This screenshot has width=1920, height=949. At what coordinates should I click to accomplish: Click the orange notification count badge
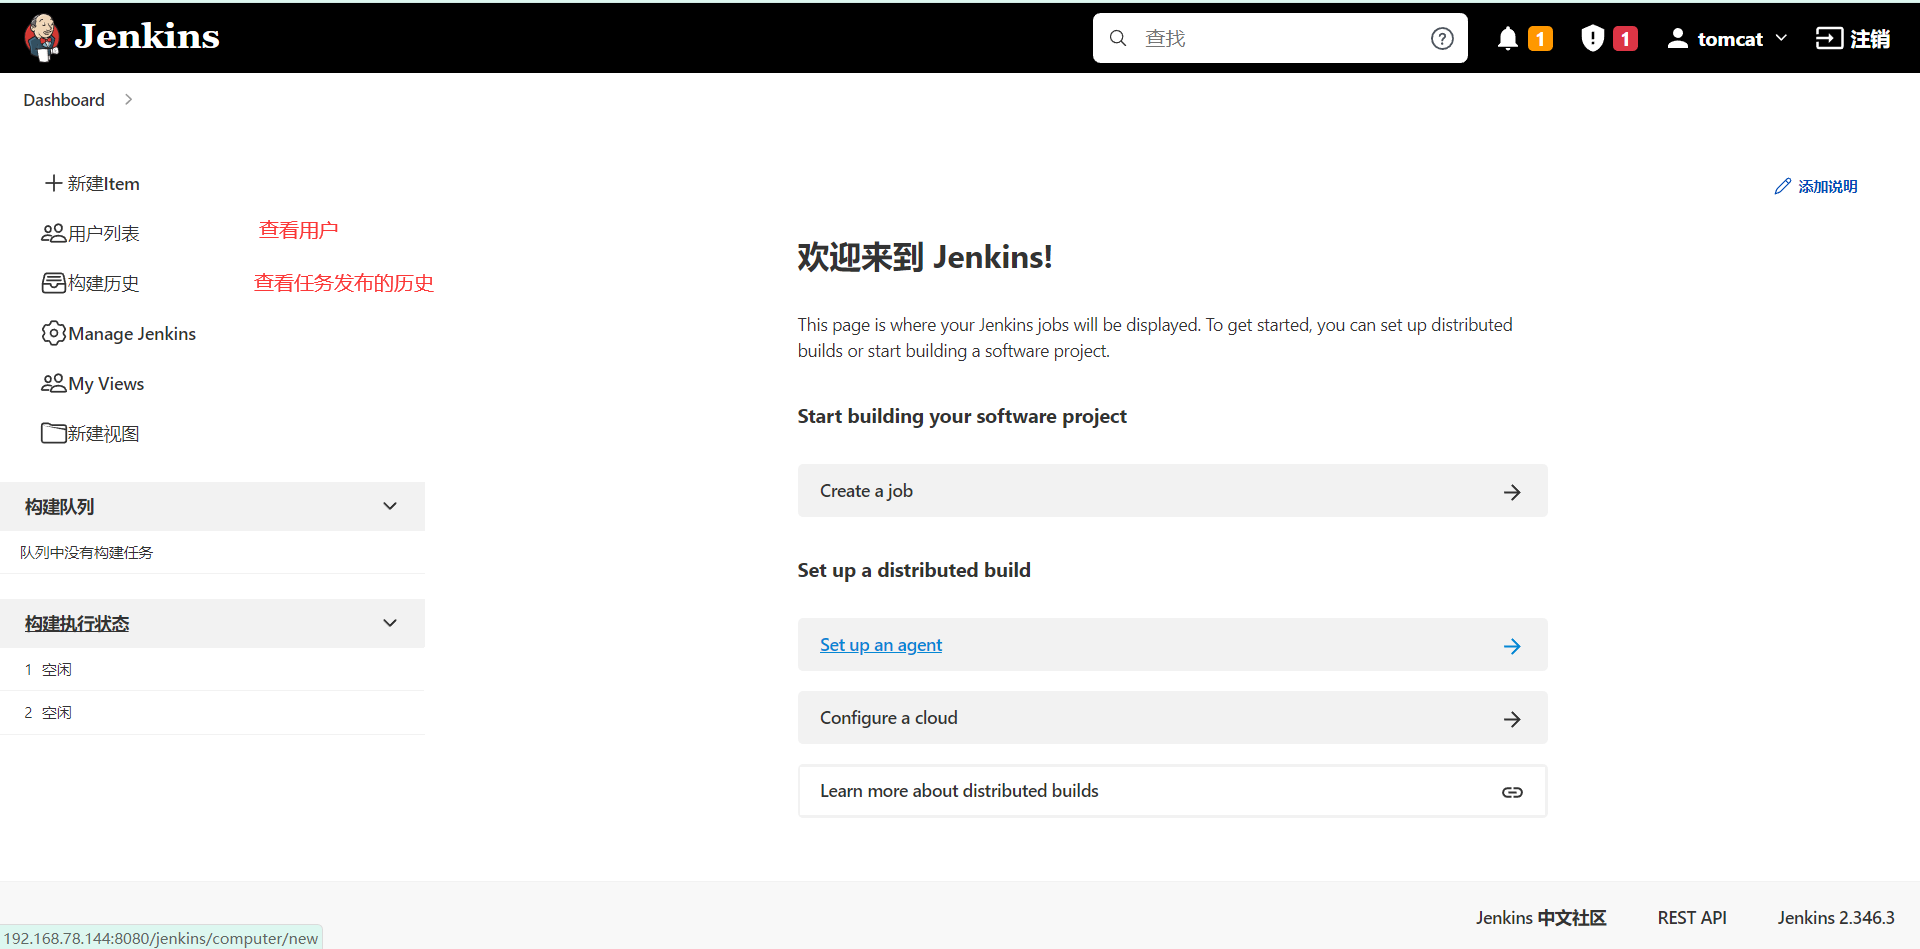pyautogui.click(x=1540, y=38)
